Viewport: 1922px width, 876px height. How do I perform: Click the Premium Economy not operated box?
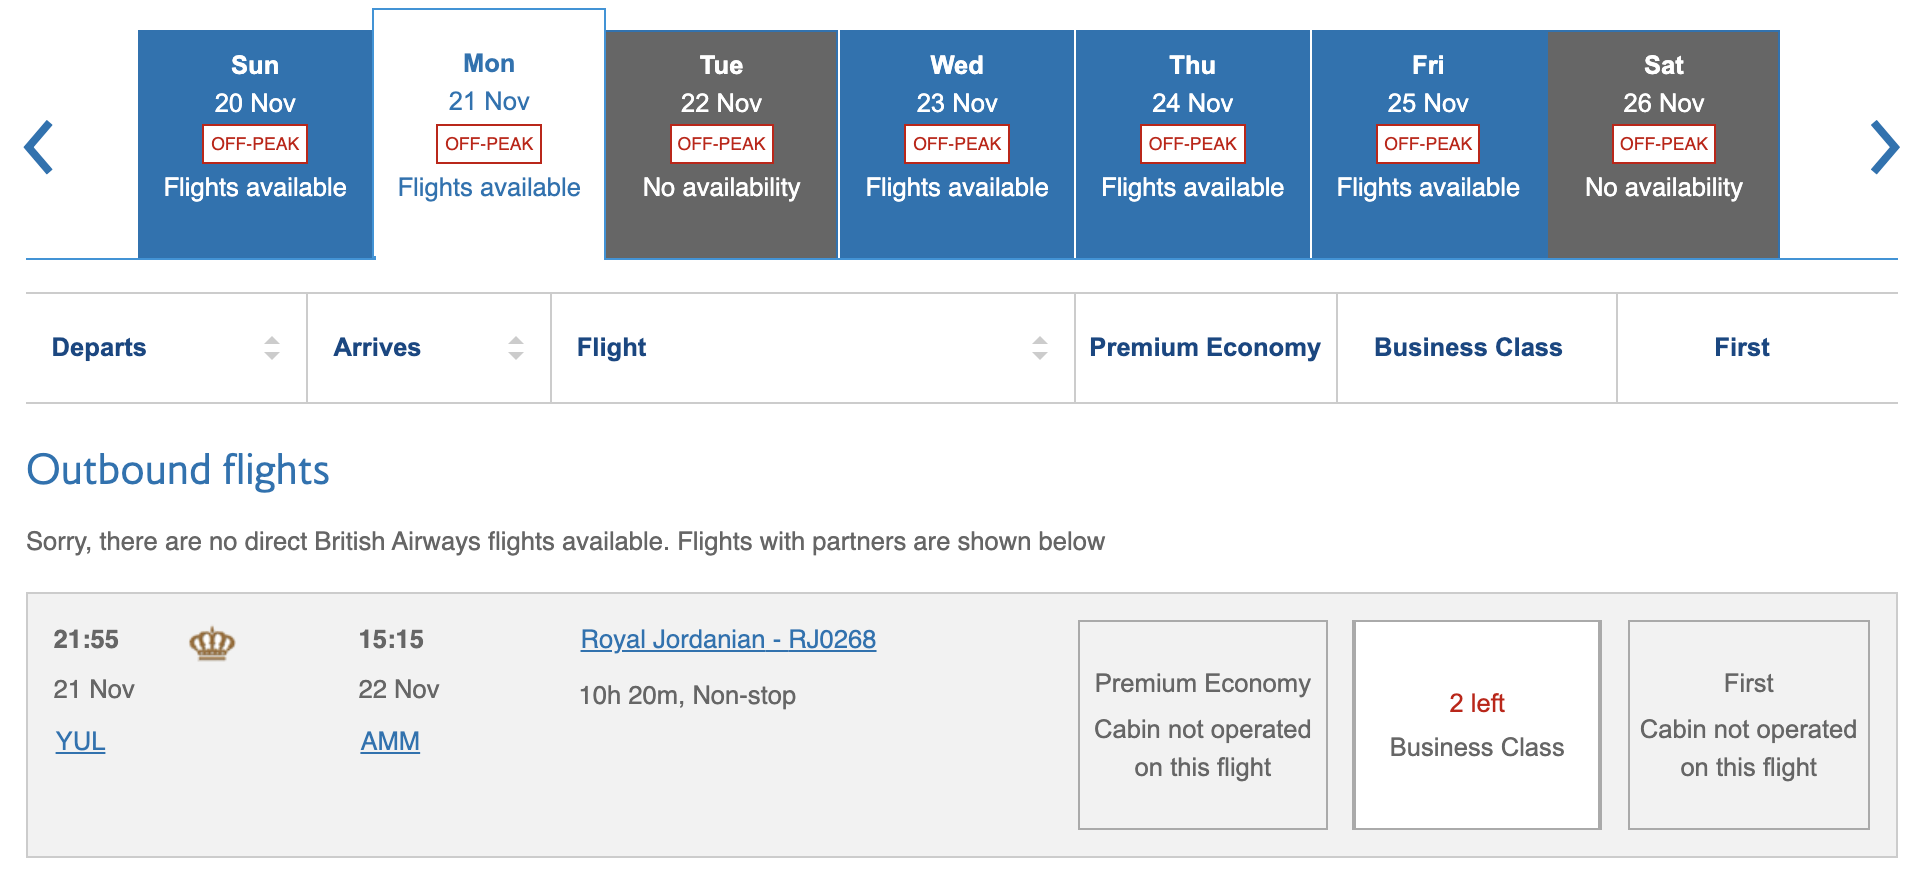[x=1202, y=725]
